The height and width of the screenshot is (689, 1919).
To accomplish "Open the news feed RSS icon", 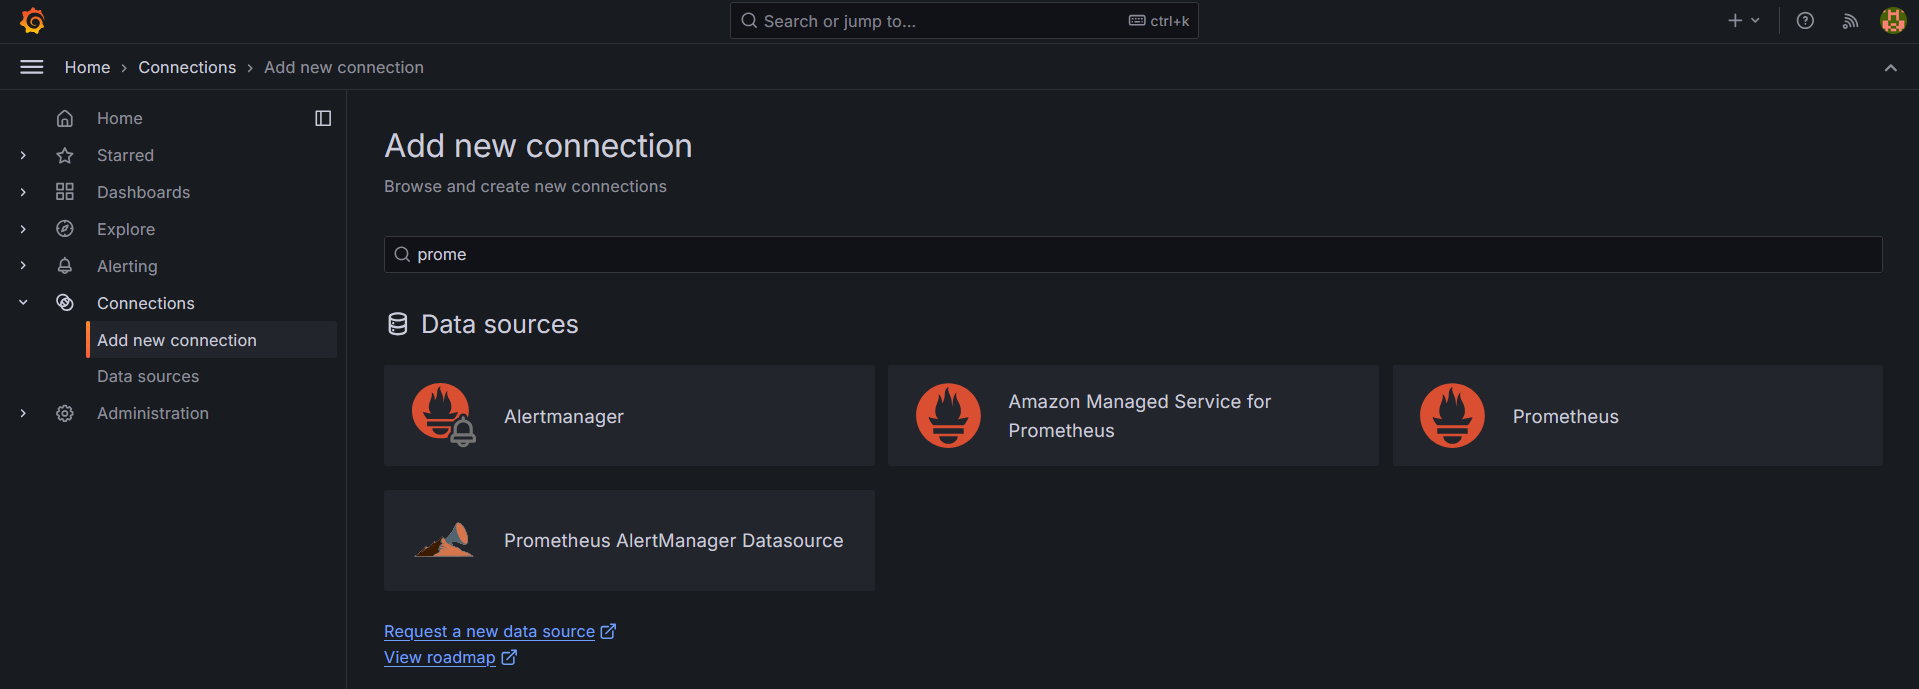I will pyautogui.click(x=1850, y=21).
